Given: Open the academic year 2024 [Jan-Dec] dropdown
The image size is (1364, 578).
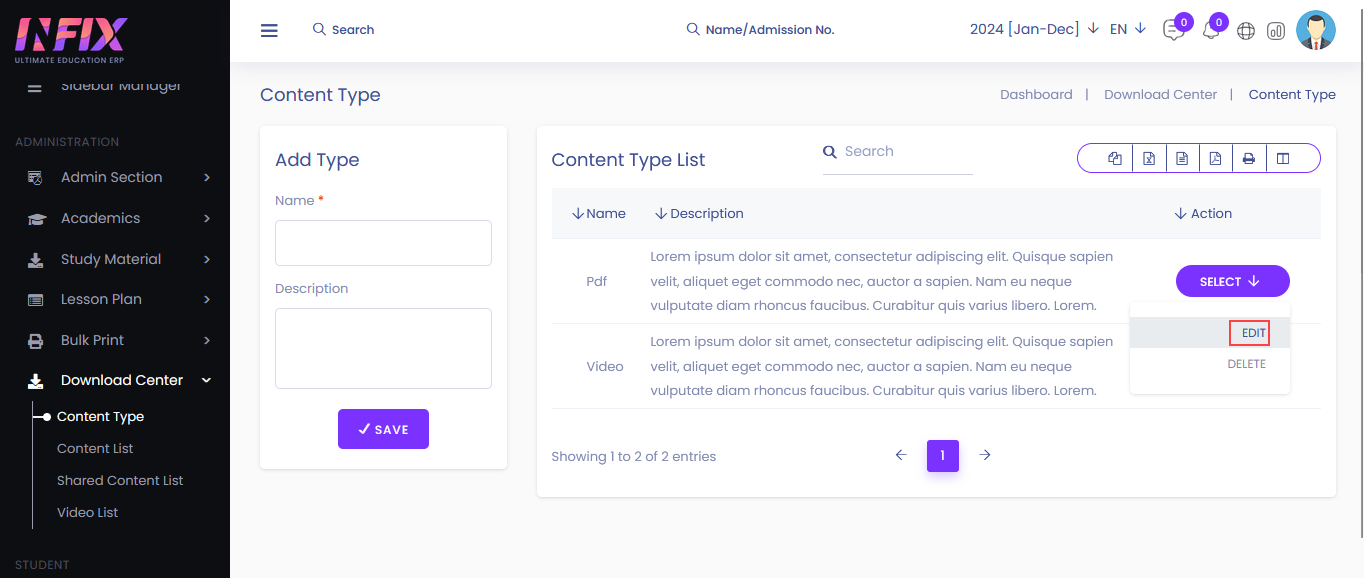Looking at the screenshot, I should (x=1034, y=29).
